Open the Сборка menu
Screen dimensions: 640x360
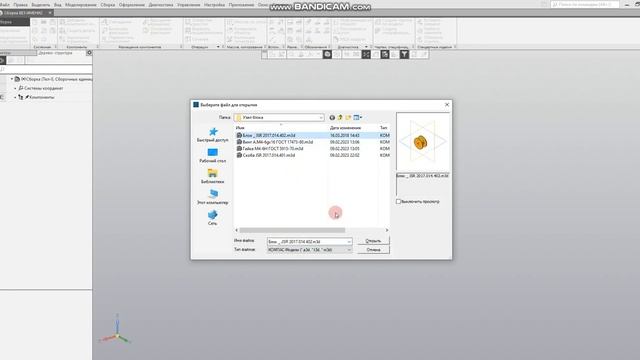tap(108, 5)
